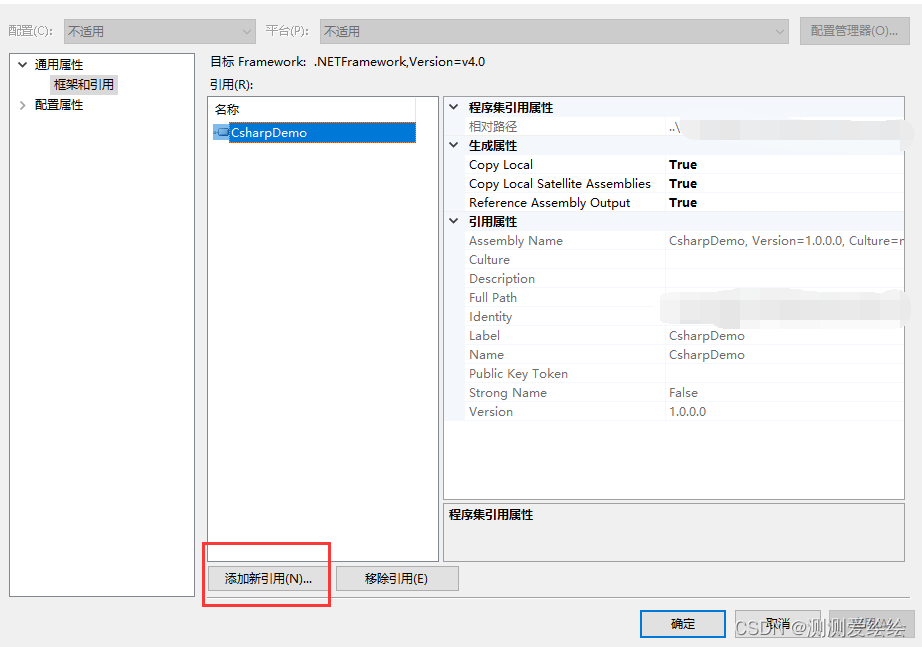Collapse the 程序集引用属性 property group
The image size is (922, 647).
(453, 107)
